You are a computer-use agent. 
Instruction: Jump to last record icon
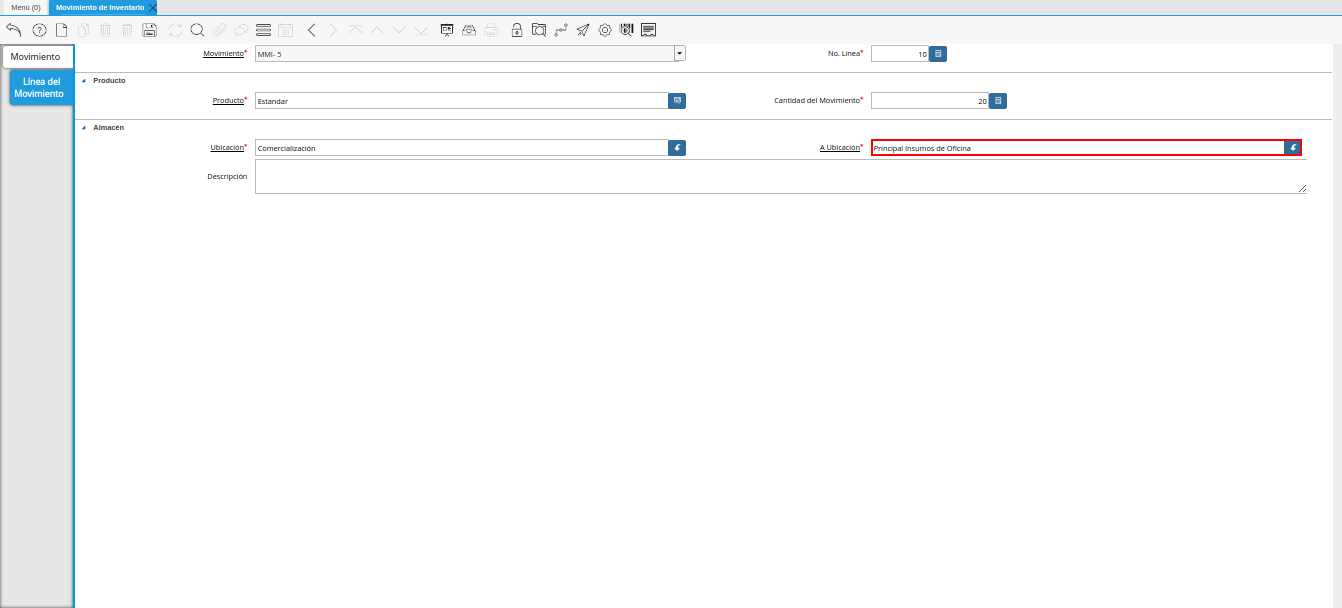pyautogui.click(x=421, y=30)
